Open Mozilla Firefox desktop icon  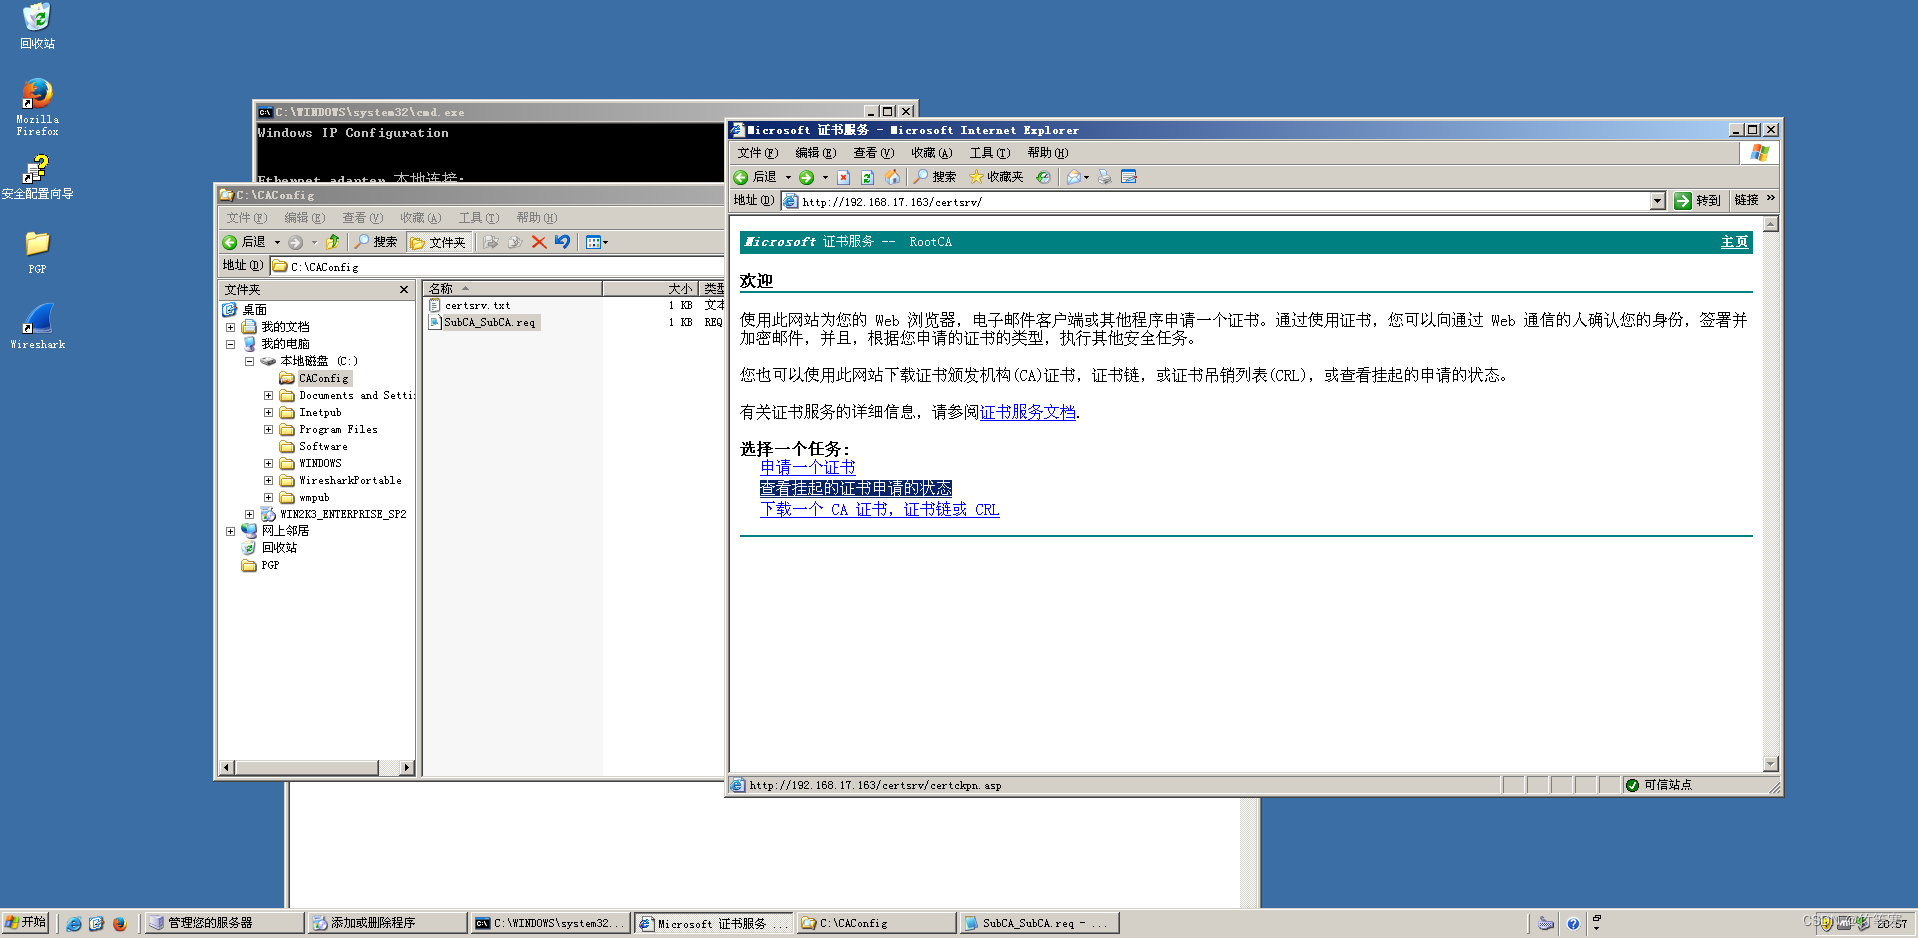(x=37, y=107)
